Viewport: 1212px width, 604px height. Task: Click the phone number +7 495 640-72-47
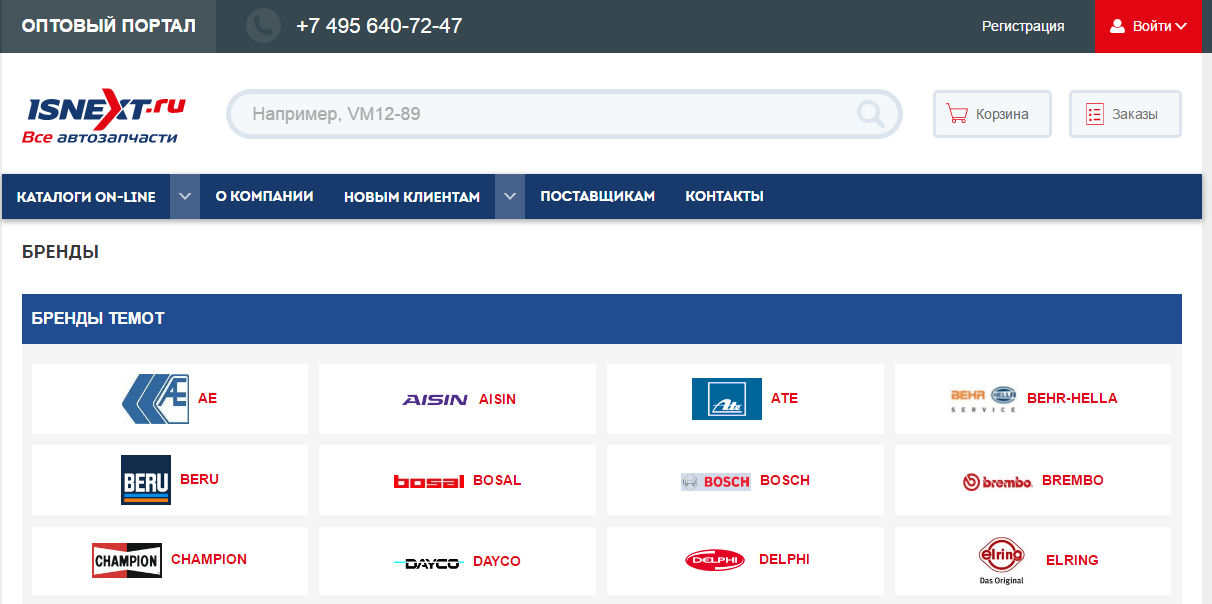[x=379, y=26]
